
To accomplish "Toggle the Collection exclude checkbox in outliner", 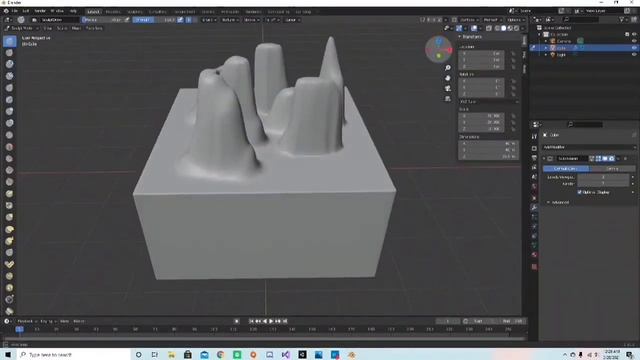I will coord(627,35).
